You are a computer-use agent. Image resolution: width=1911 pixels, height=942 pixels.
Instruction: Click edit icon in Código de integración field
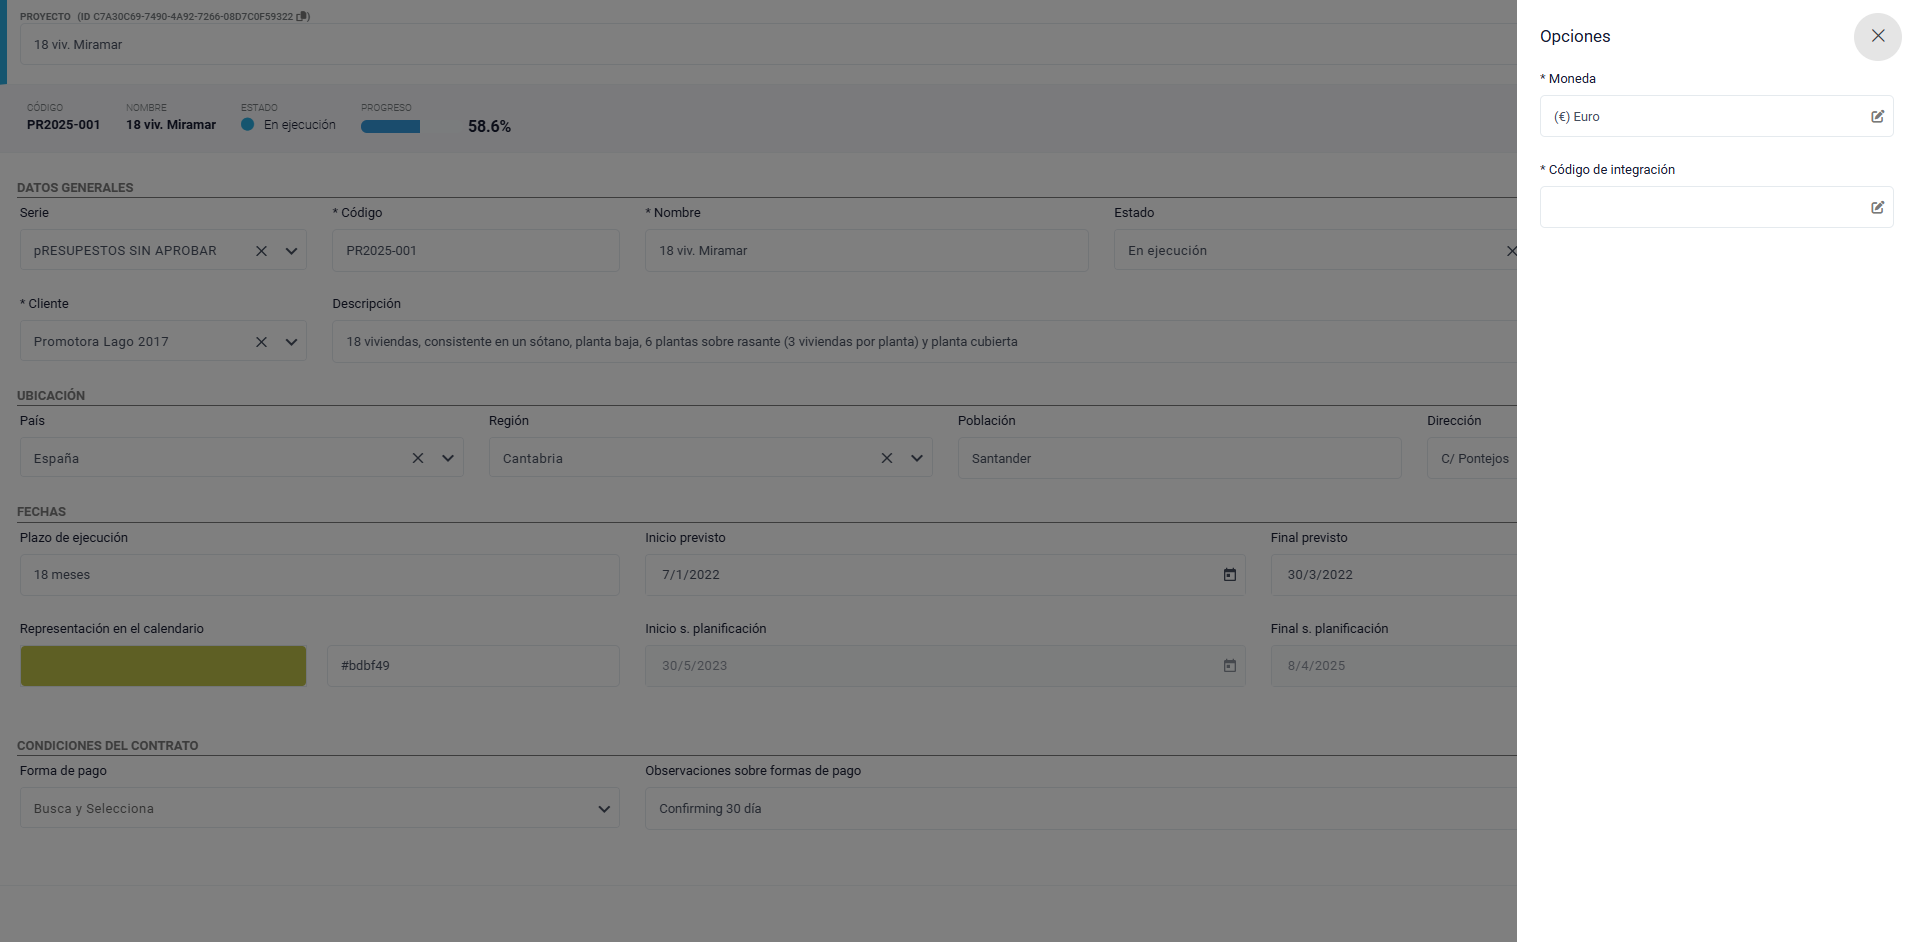1877,208
